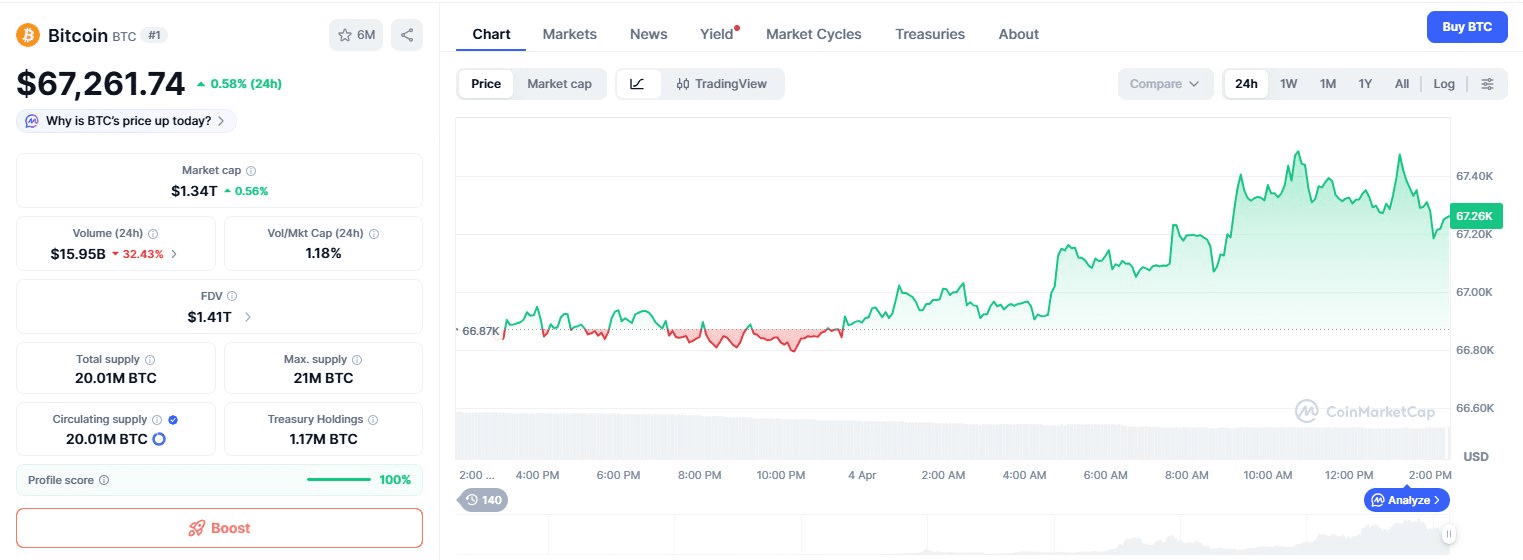Open 'Why is BTC's price up today?'

click(x=127, y=121)
